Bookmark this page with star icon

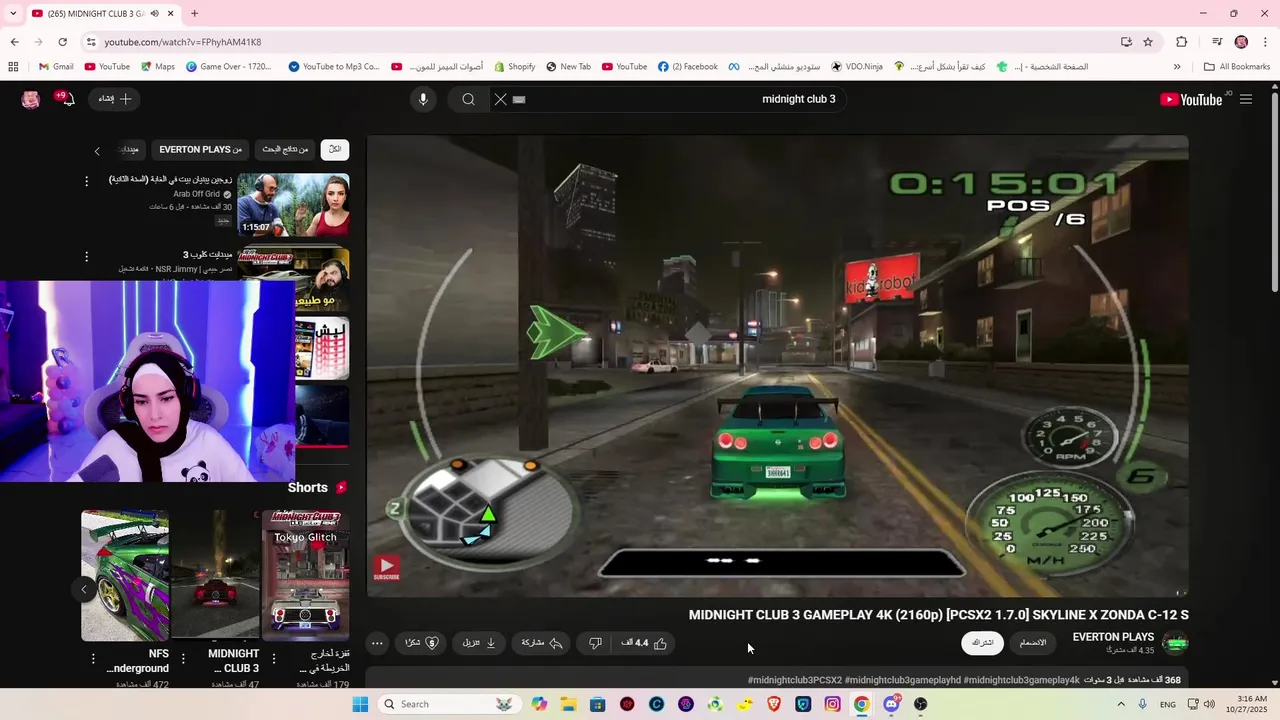tap(1148, 42)
